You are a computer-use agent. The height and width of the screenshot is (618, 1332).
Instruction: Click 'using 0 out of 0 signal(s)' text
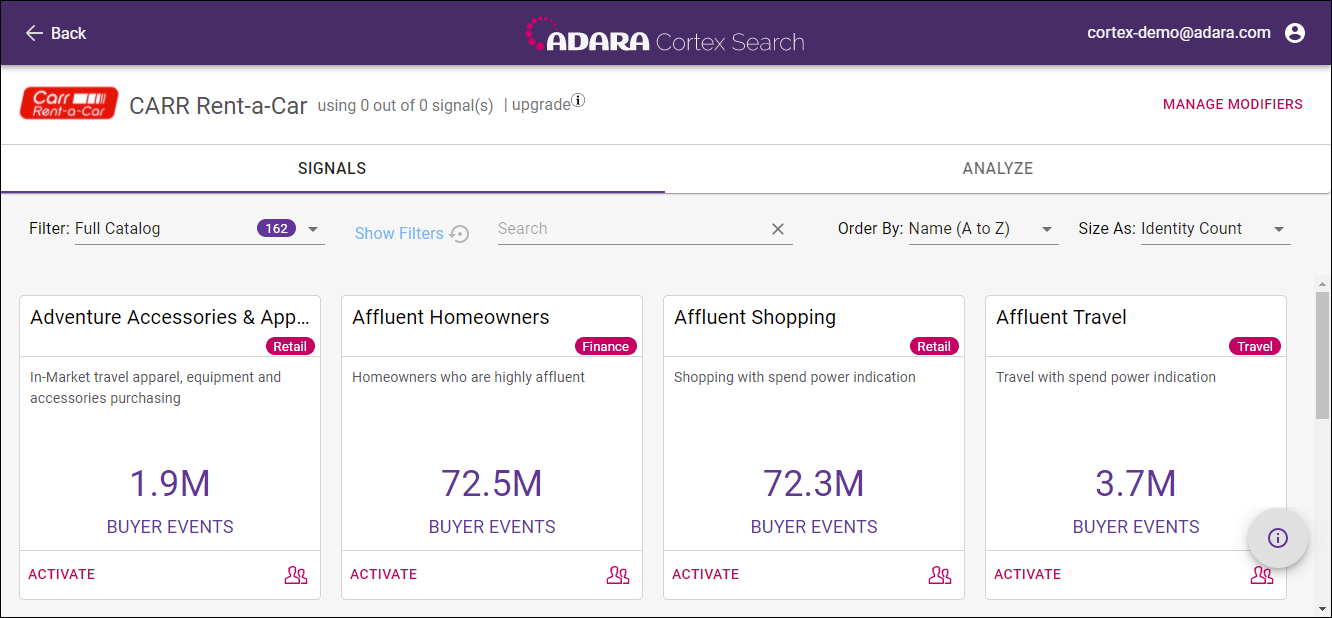click(405, 105)
